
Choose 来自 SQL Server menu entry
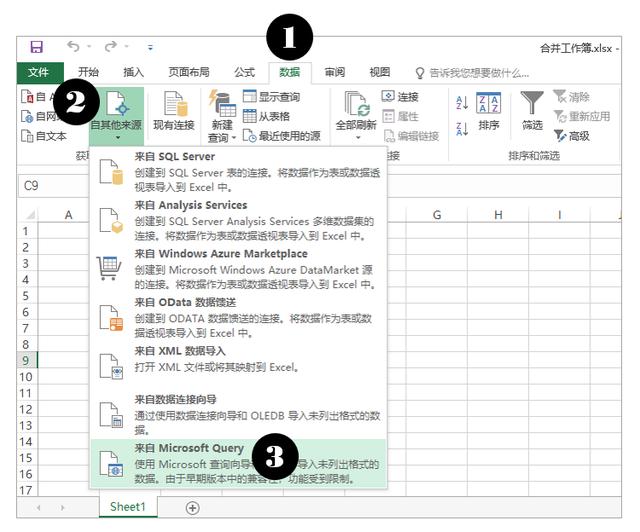click(x=238, y=172)
